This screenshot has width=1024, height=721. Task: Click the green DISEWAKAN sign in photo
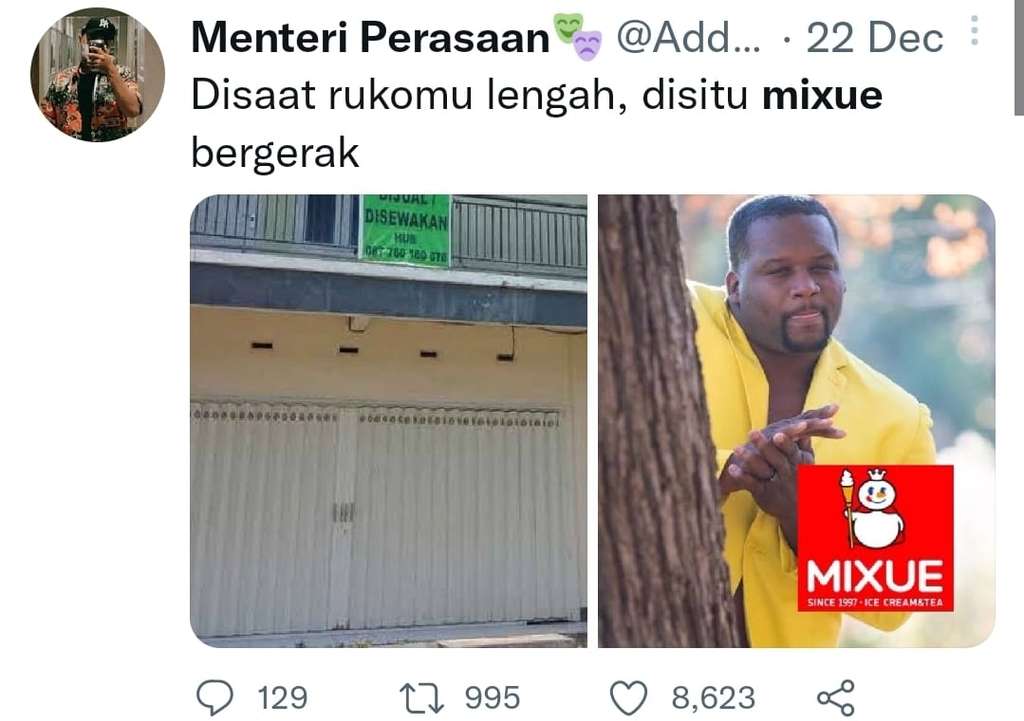point(406,231)
